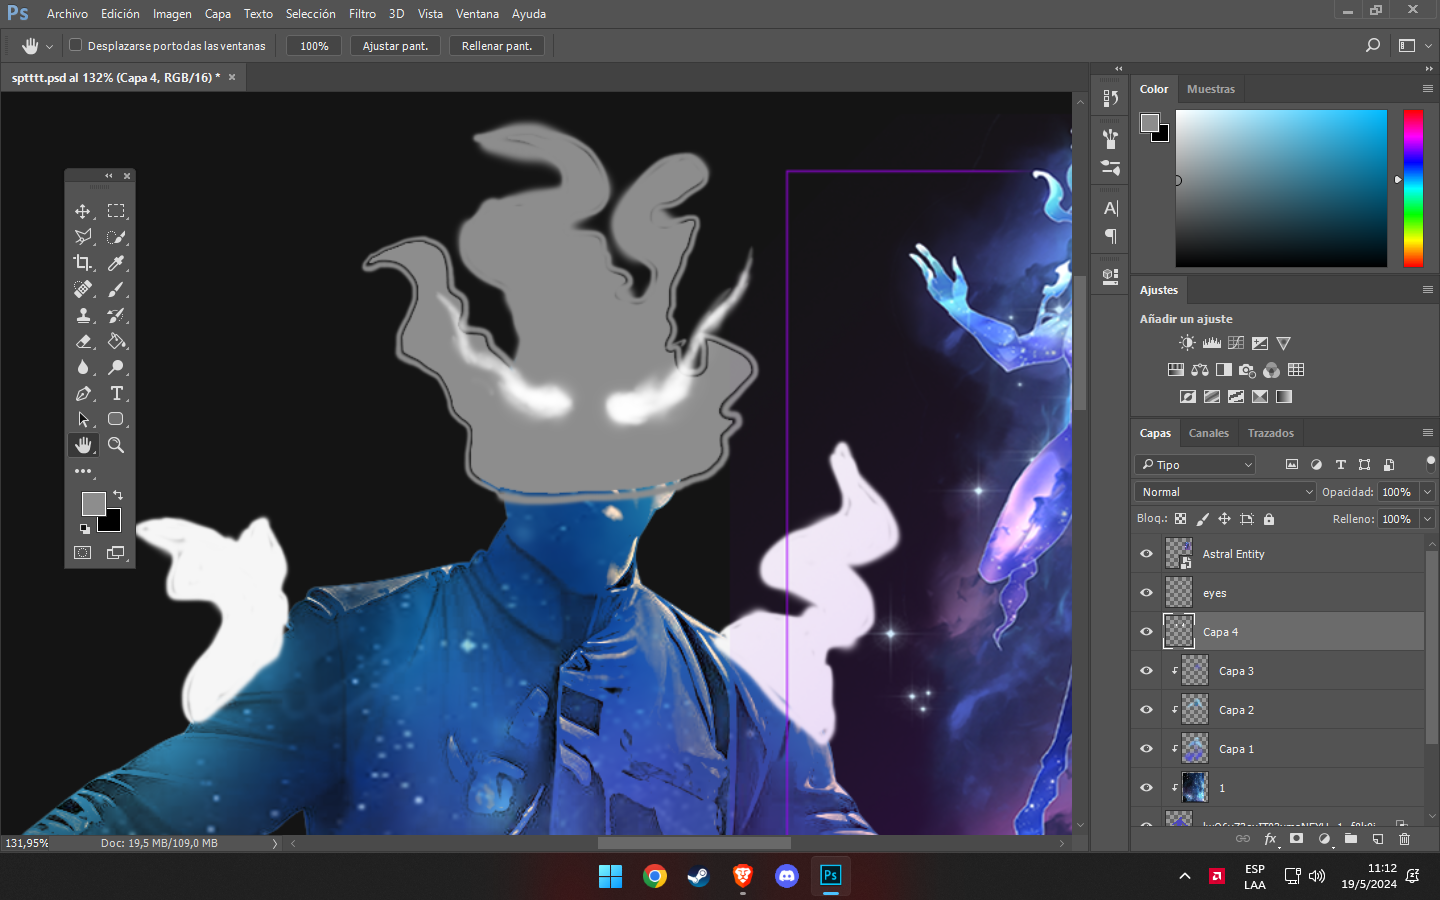Select the Eyedropper tool
The width and height of the screenshot is (1440, 900).
[x=116, y=263]
